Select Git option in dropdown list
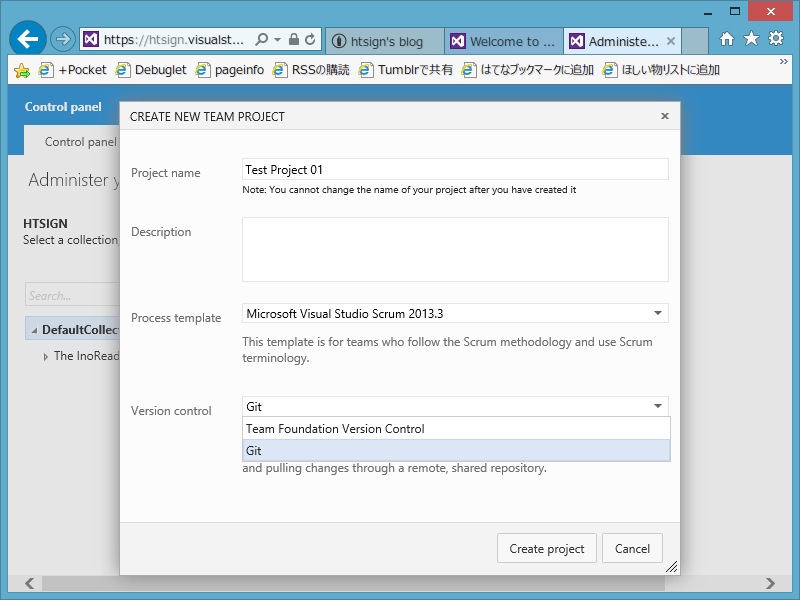 coord(456,451)
